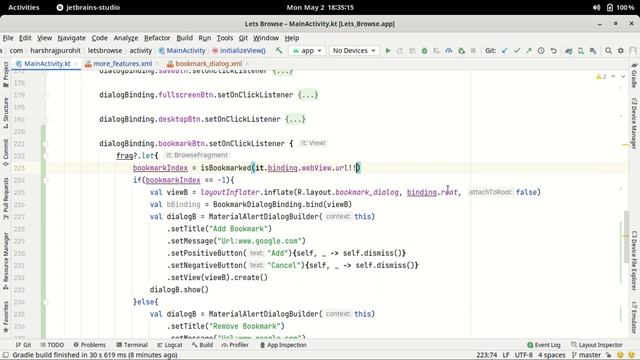This screenshot has height=360, width=640.
Task: Open the app run configuration dropdown
Action: coord(307,51)
